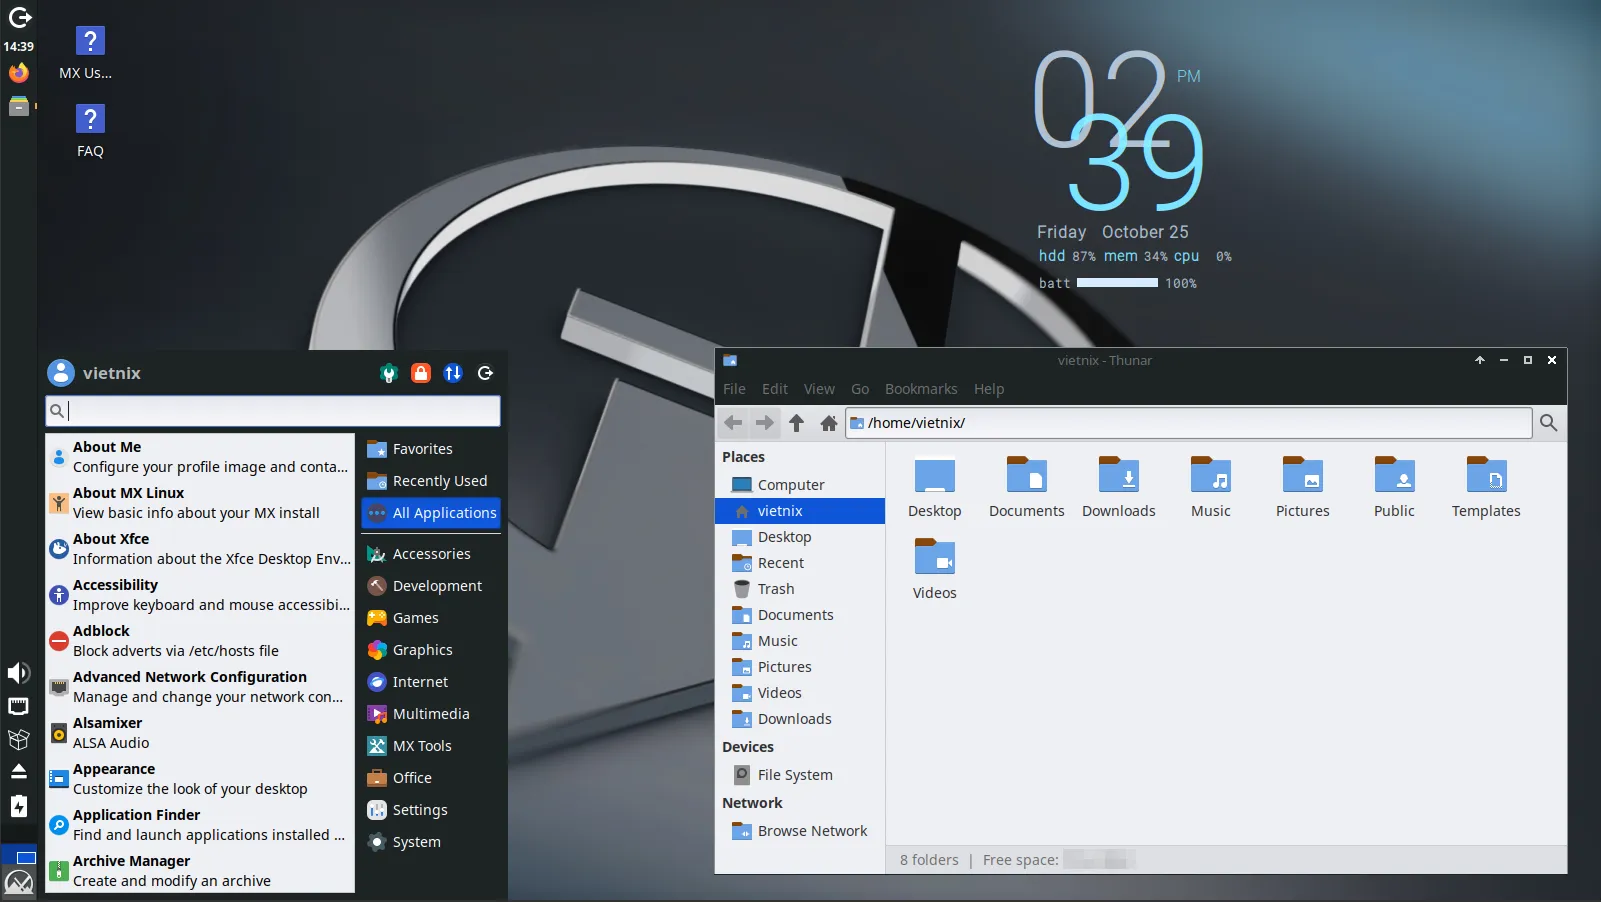
Task: Launch Archive Manager
Action: [x=200, y=871]
